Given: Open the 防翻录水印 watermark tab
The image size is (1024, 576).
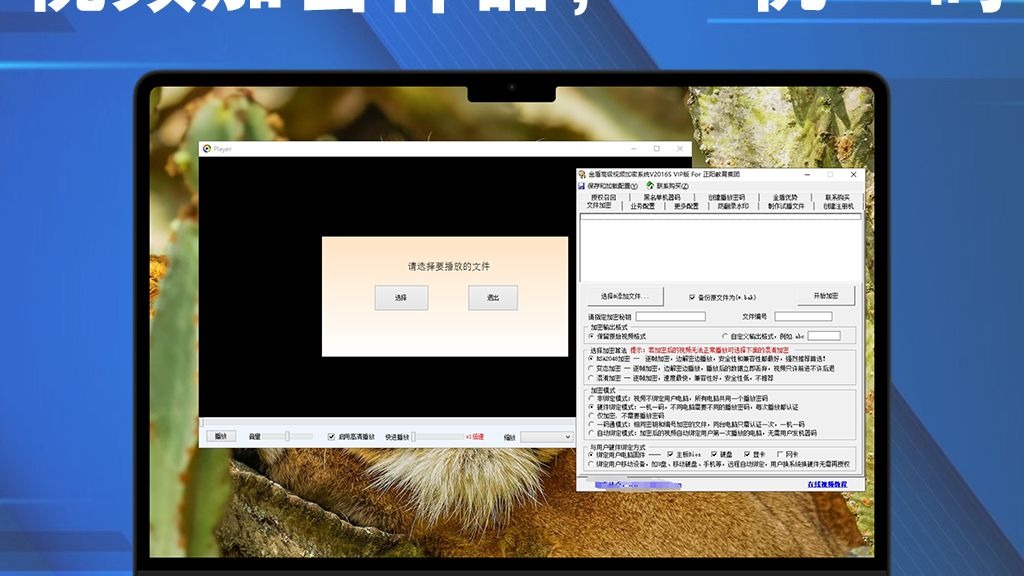Looking at the screenshot, I should pos(730,205).
